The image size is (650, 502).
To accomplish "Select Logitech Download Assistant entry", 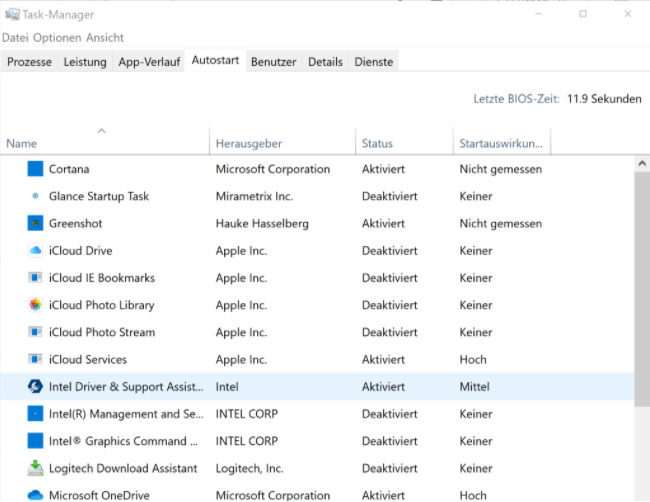I will tap(123, 468).
